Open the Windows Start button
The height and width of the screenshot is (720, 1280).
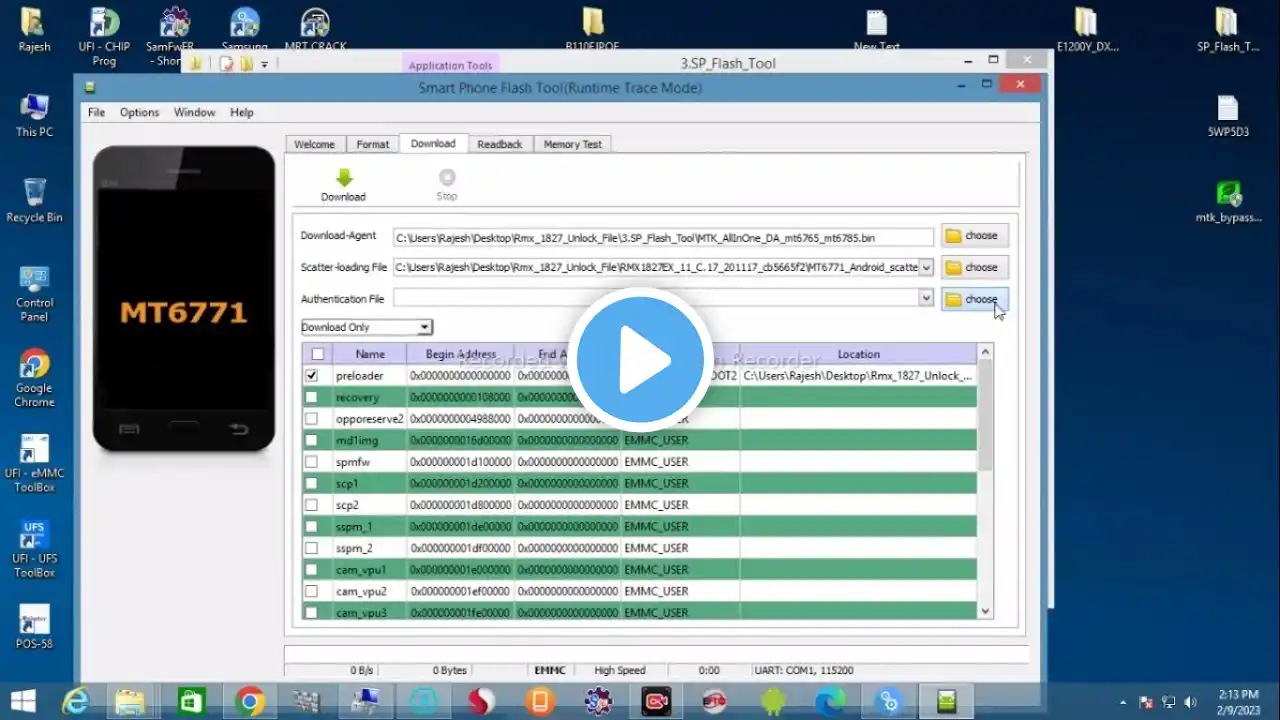[24, 701]
